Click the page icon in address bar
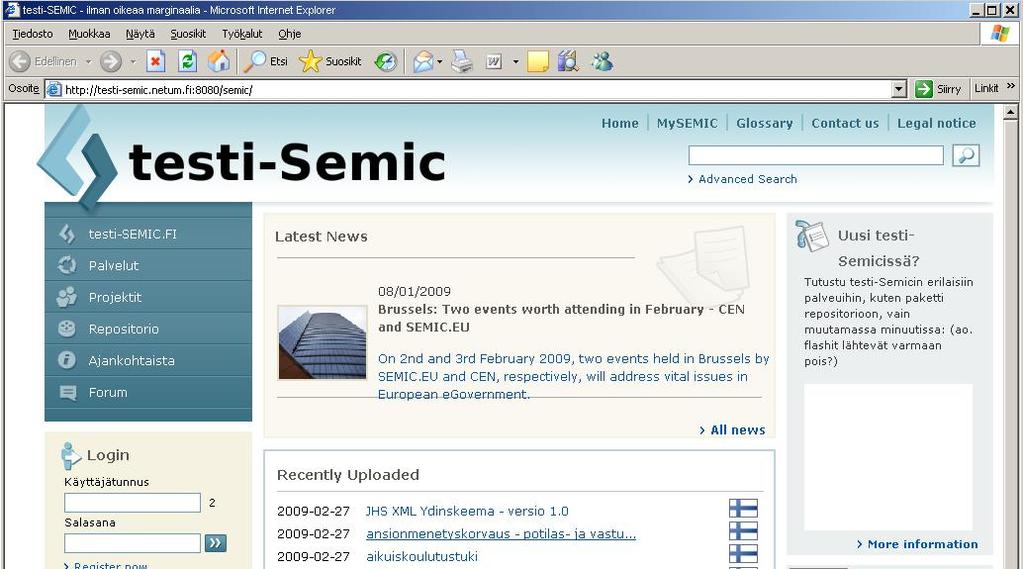This screenshot has width=1023, height=569. pyautogui.click(x=54, y=89)
